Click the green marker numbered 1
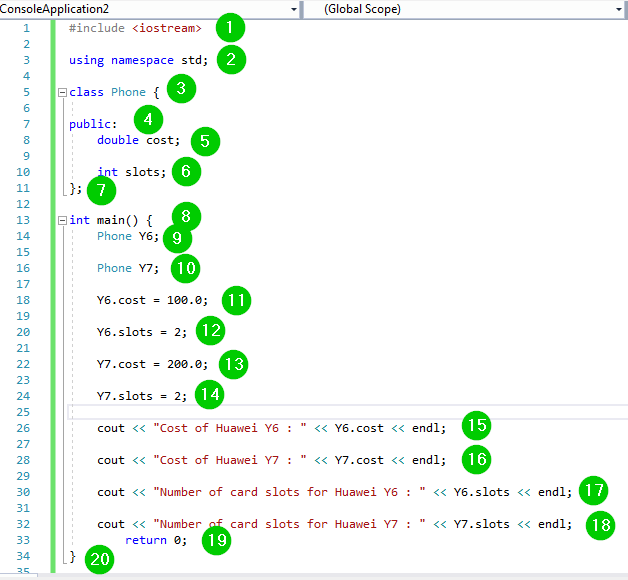This screenshot has height=580, width=628. coord(230,27)
